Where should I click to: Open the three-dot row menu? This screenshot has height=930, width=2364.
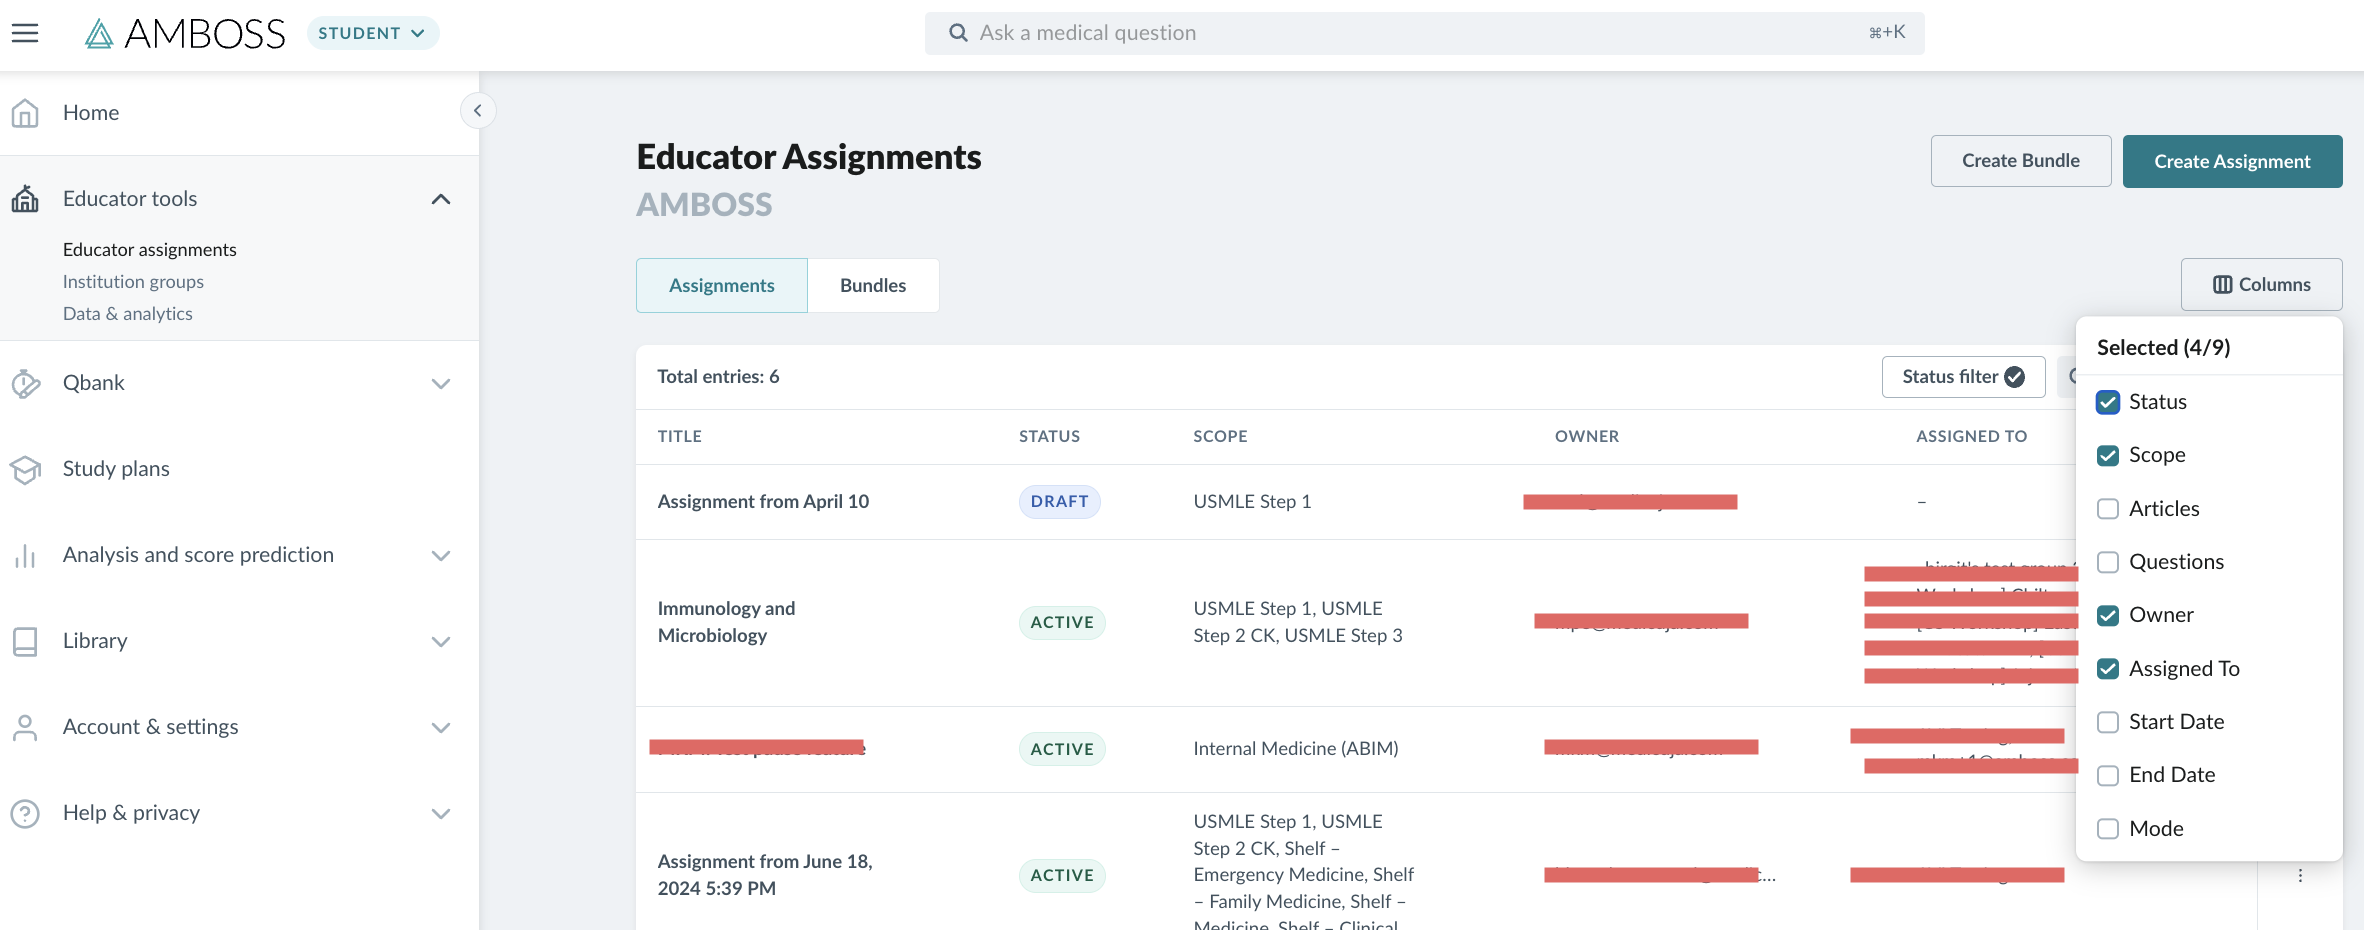tap(2300, 875)
